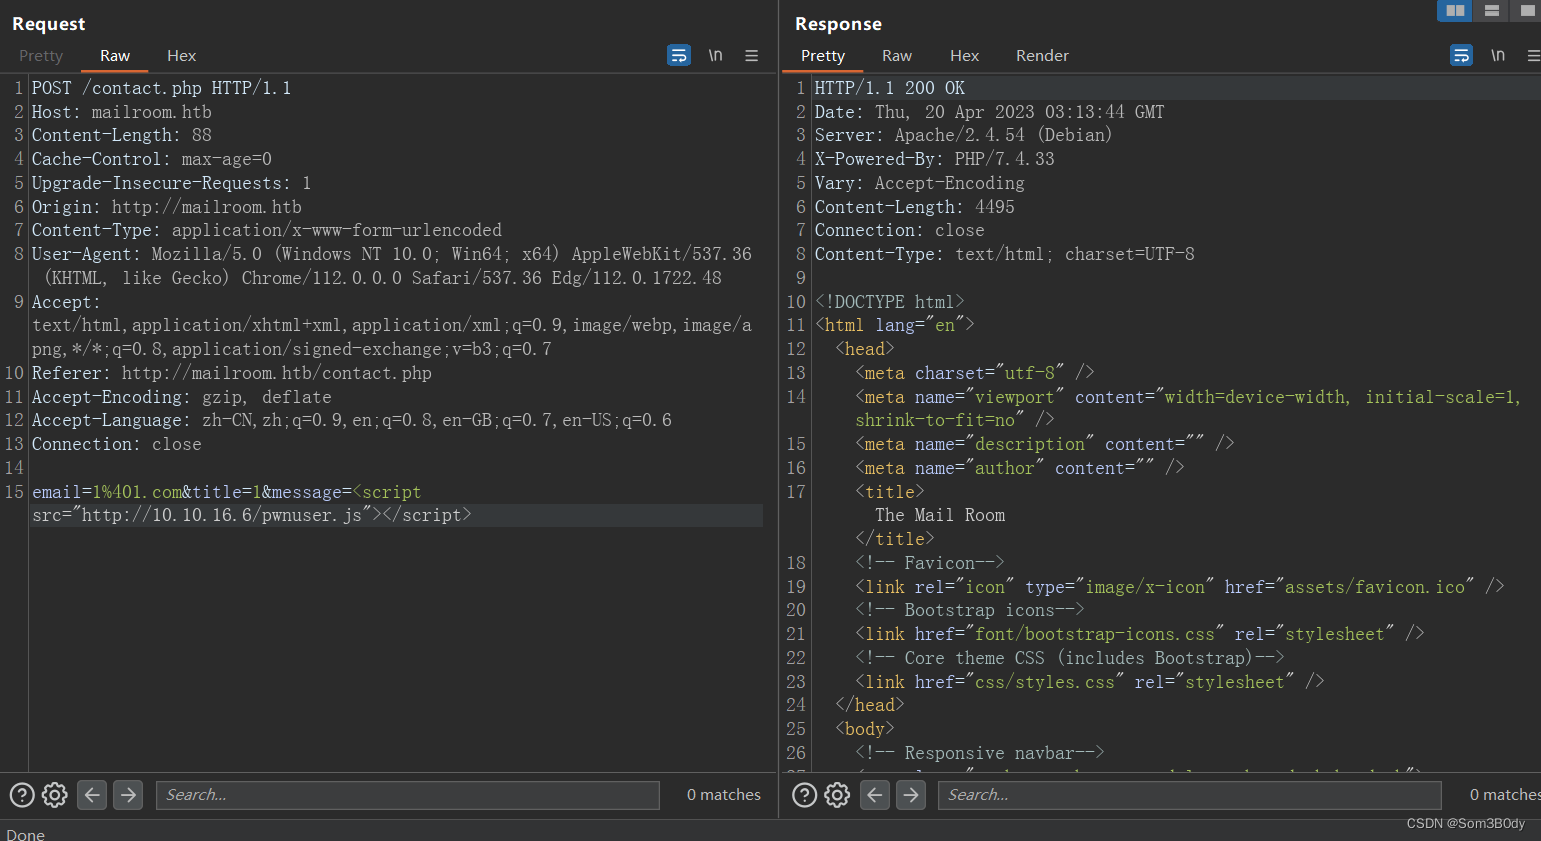Click the Cache-Control: max-age=0 header
1541x841 pixels.
pos(152,159)
